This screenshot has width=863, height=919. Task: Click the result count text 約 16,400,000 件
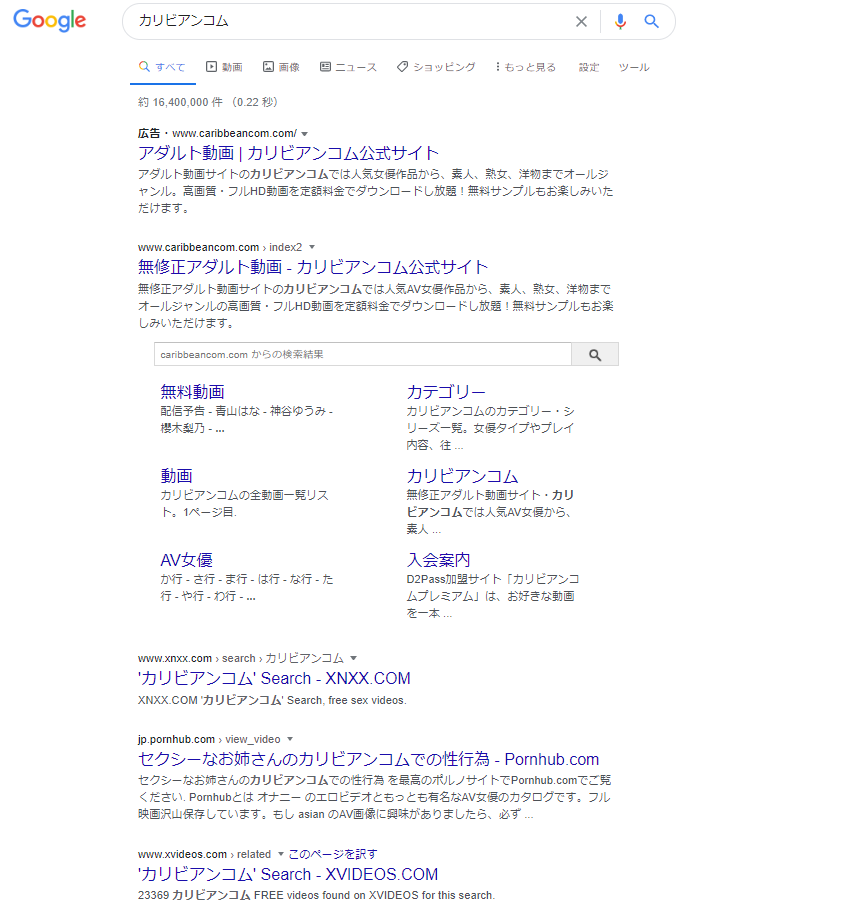click(180, 102)
